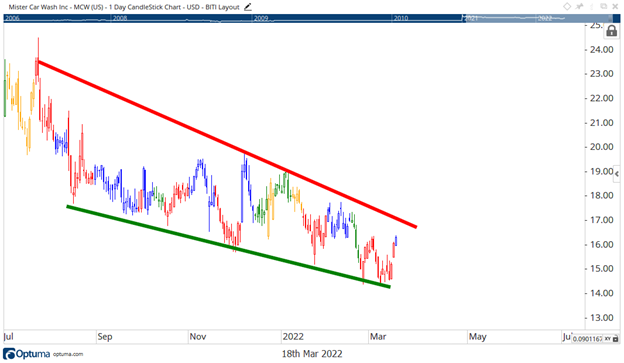Click the 17.00 price label
This screenshot has width=624, height=363.
click(x=601, y=220)
